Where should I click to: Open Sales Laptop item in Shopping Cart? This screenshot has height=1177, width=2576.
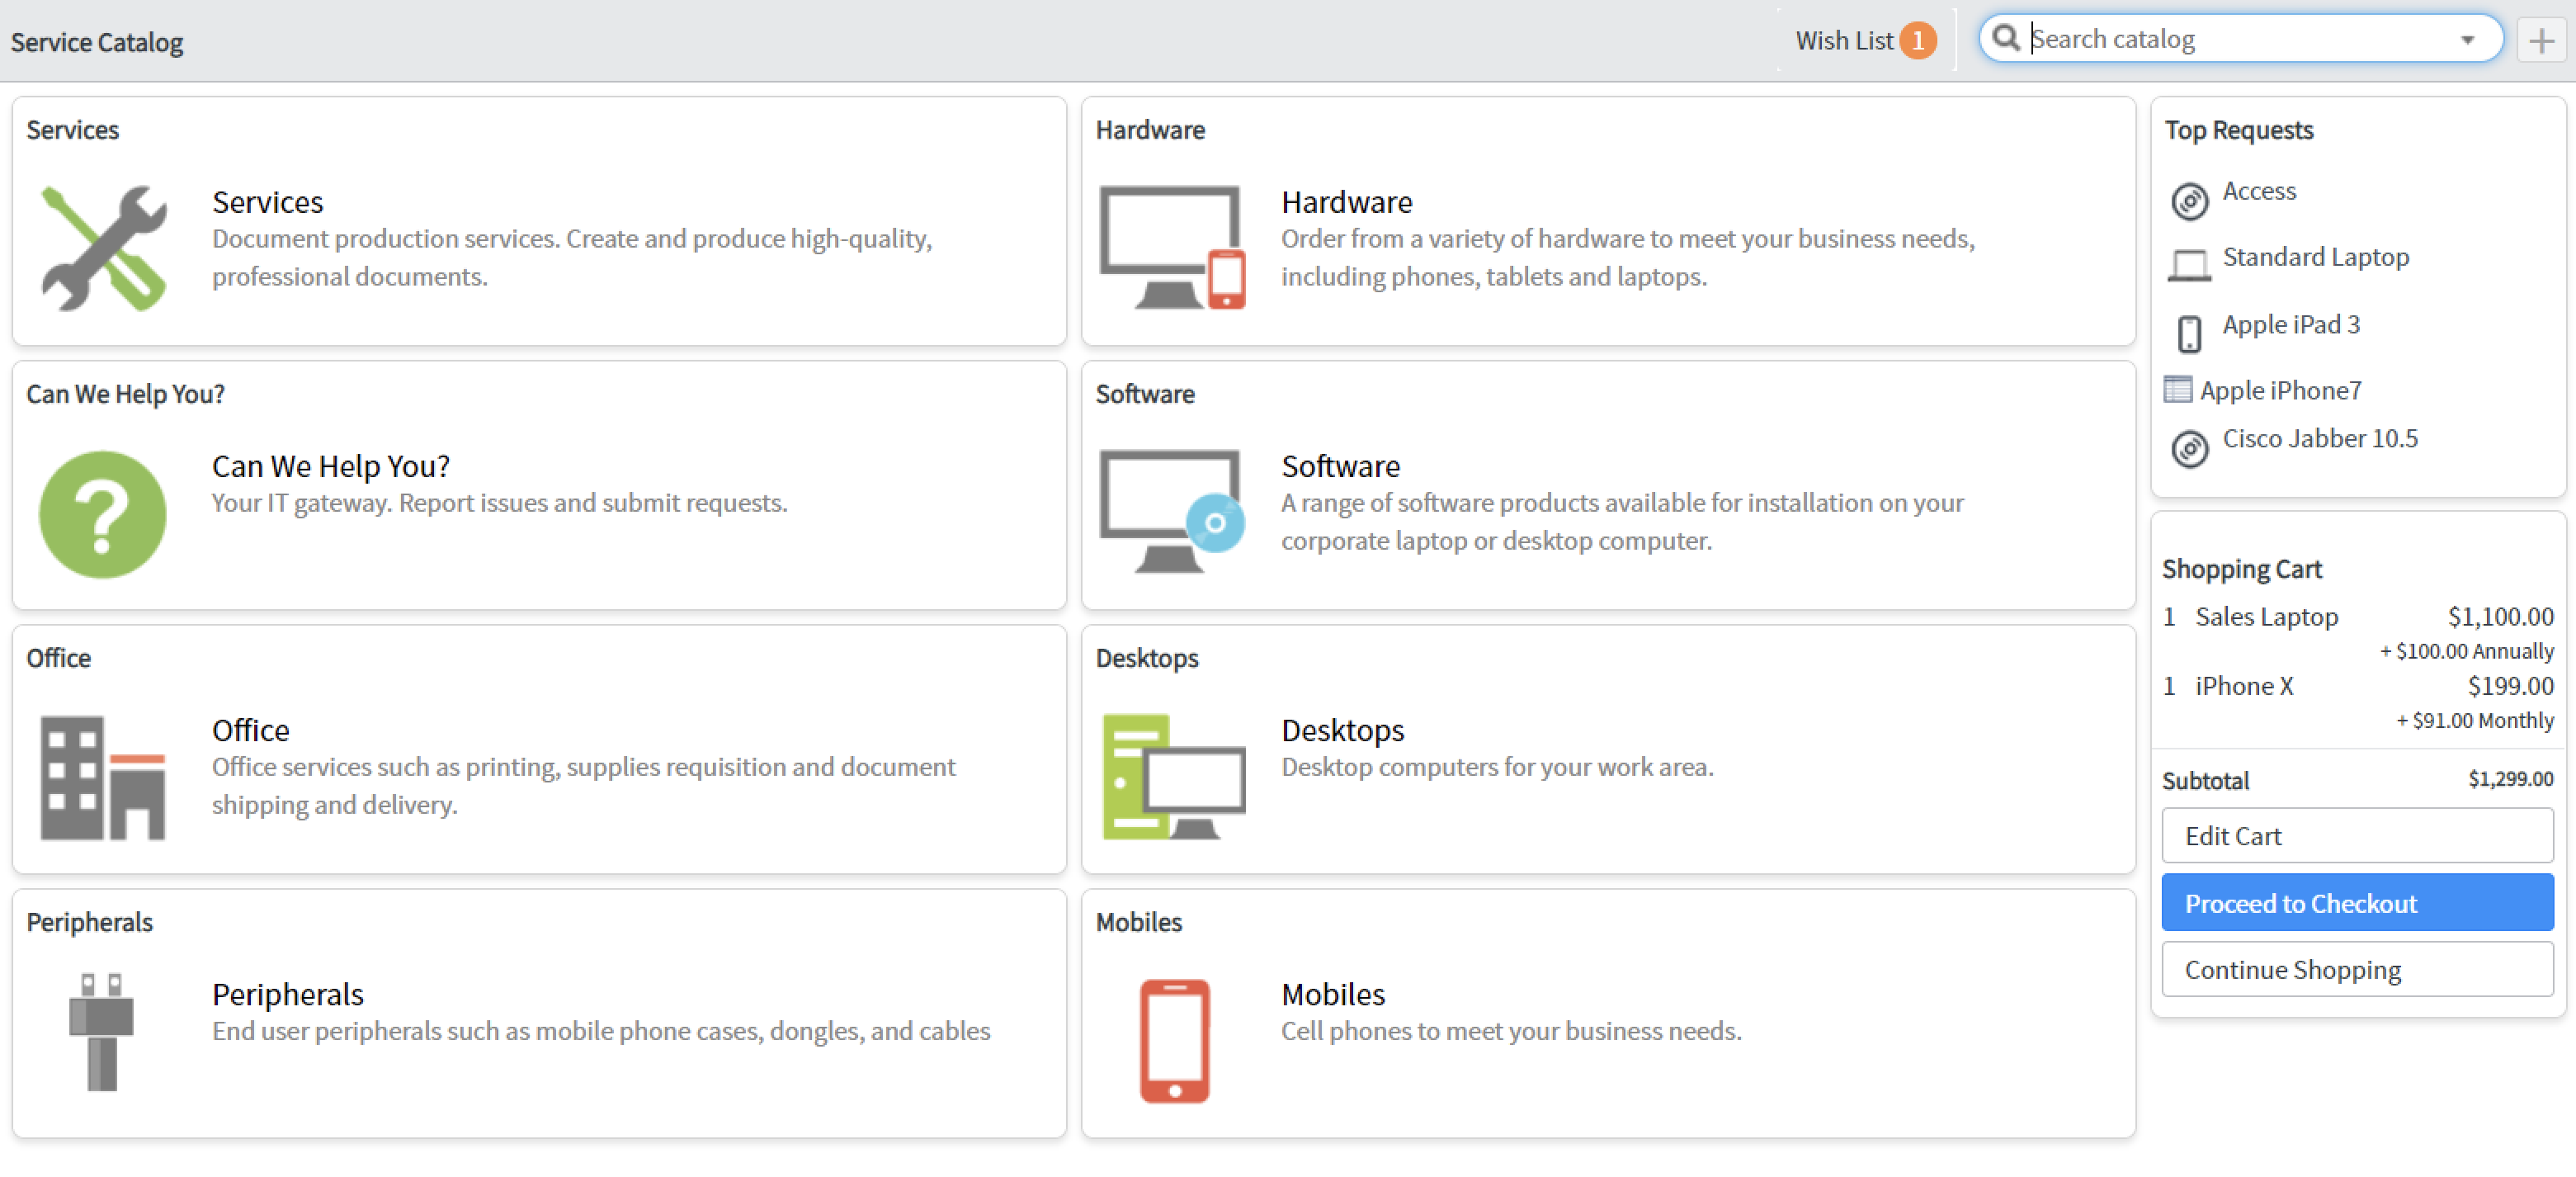pos(2266,616)
